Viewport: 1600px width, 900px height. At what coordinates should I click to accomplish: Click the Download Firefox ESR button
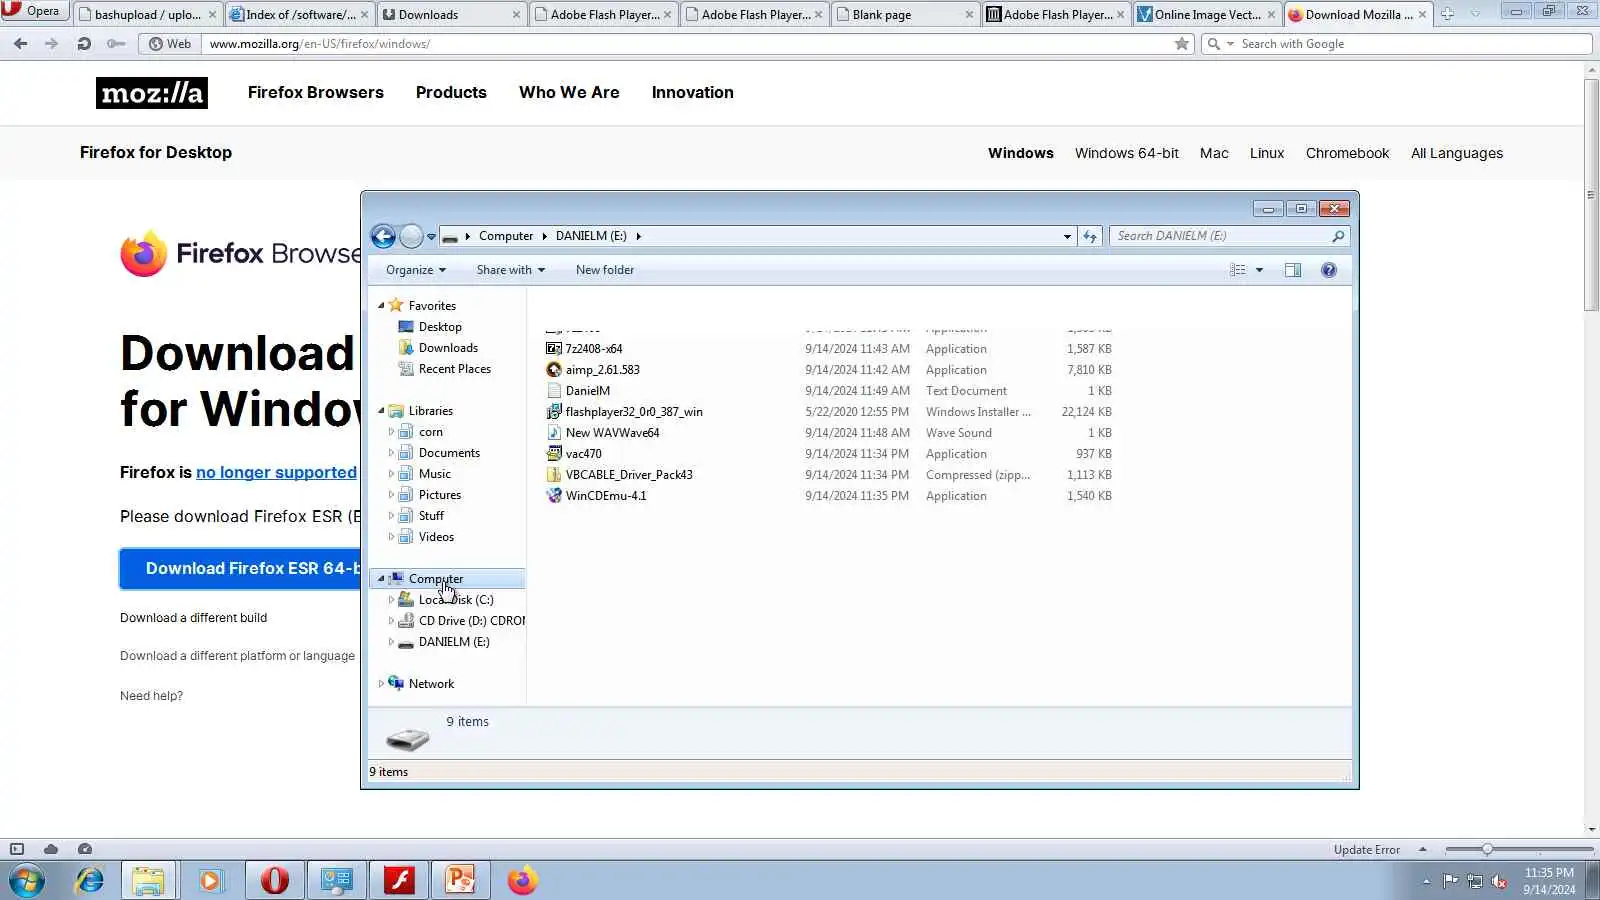[240, 568]
